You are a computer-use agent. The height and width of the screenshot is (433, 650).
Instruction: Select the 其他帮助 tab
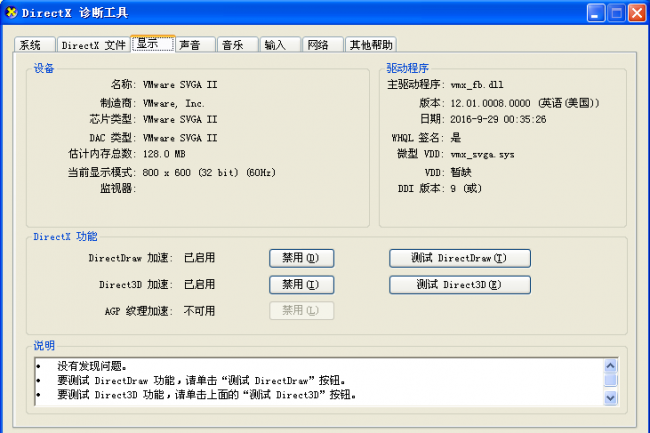click(371, 45)
